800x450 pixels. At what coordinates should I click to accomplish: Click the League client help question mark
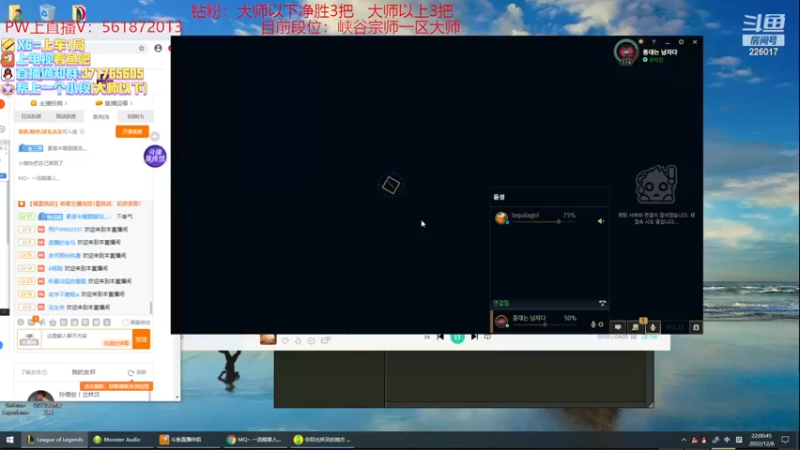(x=654, y=42)
